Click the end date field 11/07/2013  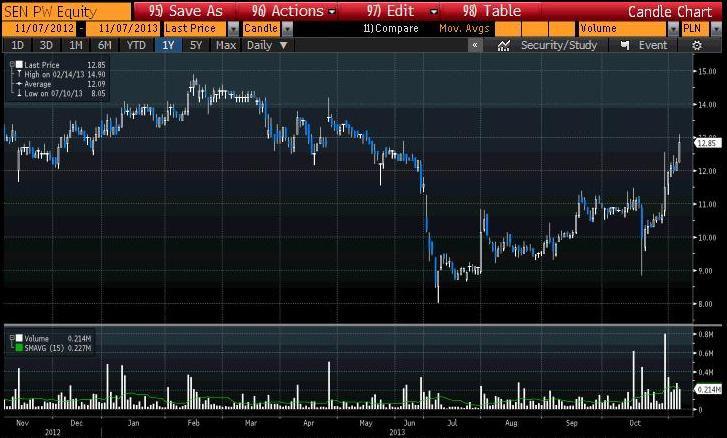tap(123, 29)
